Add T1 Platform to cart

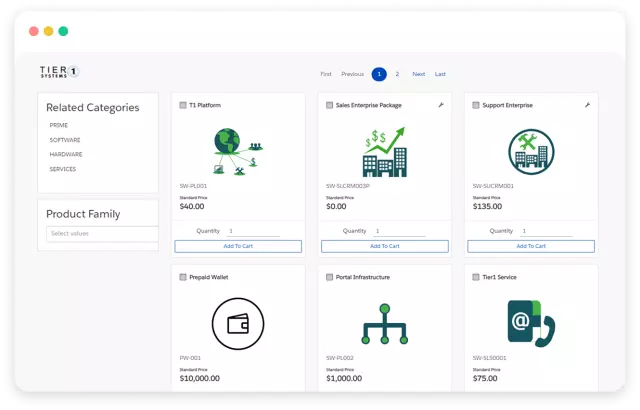point(237,246)
